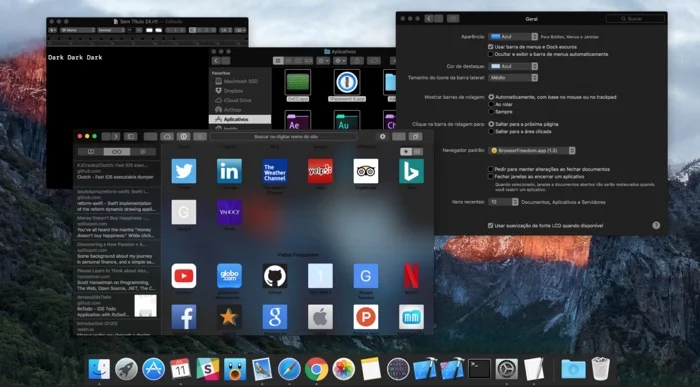Toggle the Safari sidebar button
The height and width of the screenshot is (387, 700).
point(131,137)
